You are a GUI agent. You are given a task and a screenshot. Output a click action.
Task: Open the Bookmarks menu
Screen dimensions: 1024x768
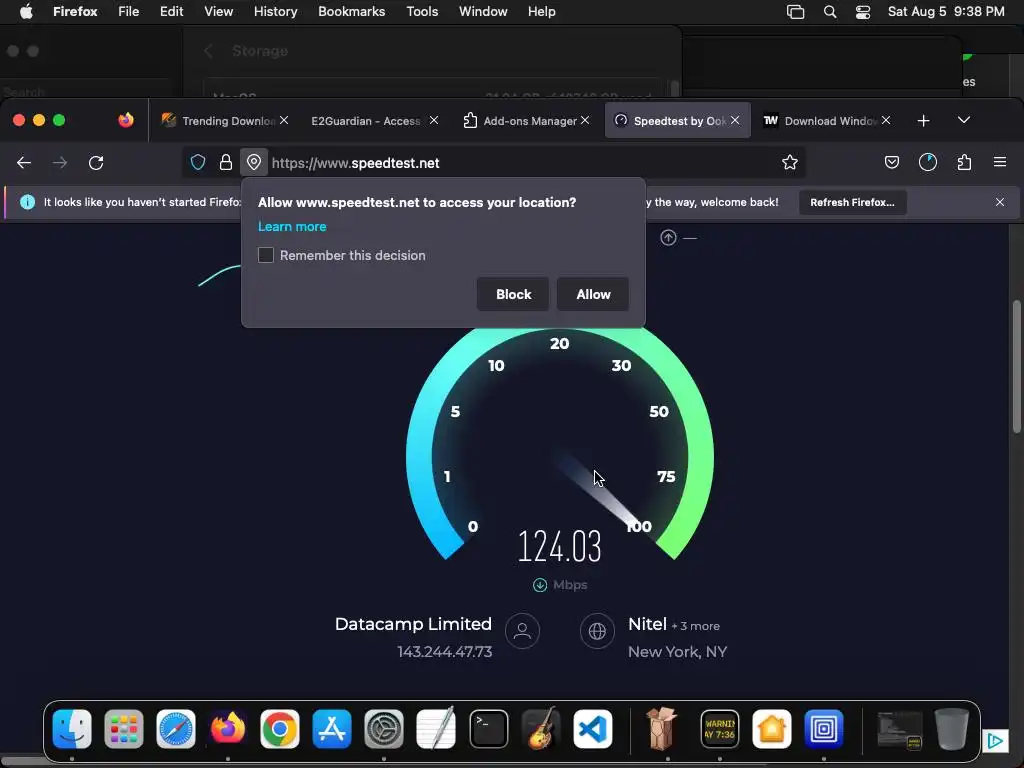pyautogui.click(x=351, y=12)
